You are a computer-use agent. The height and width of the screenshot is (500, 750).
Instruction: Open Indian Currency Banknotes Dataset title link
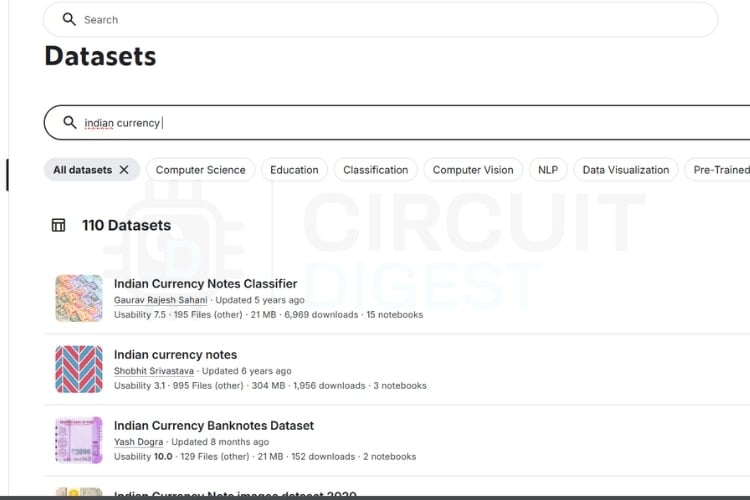(213, 426)
